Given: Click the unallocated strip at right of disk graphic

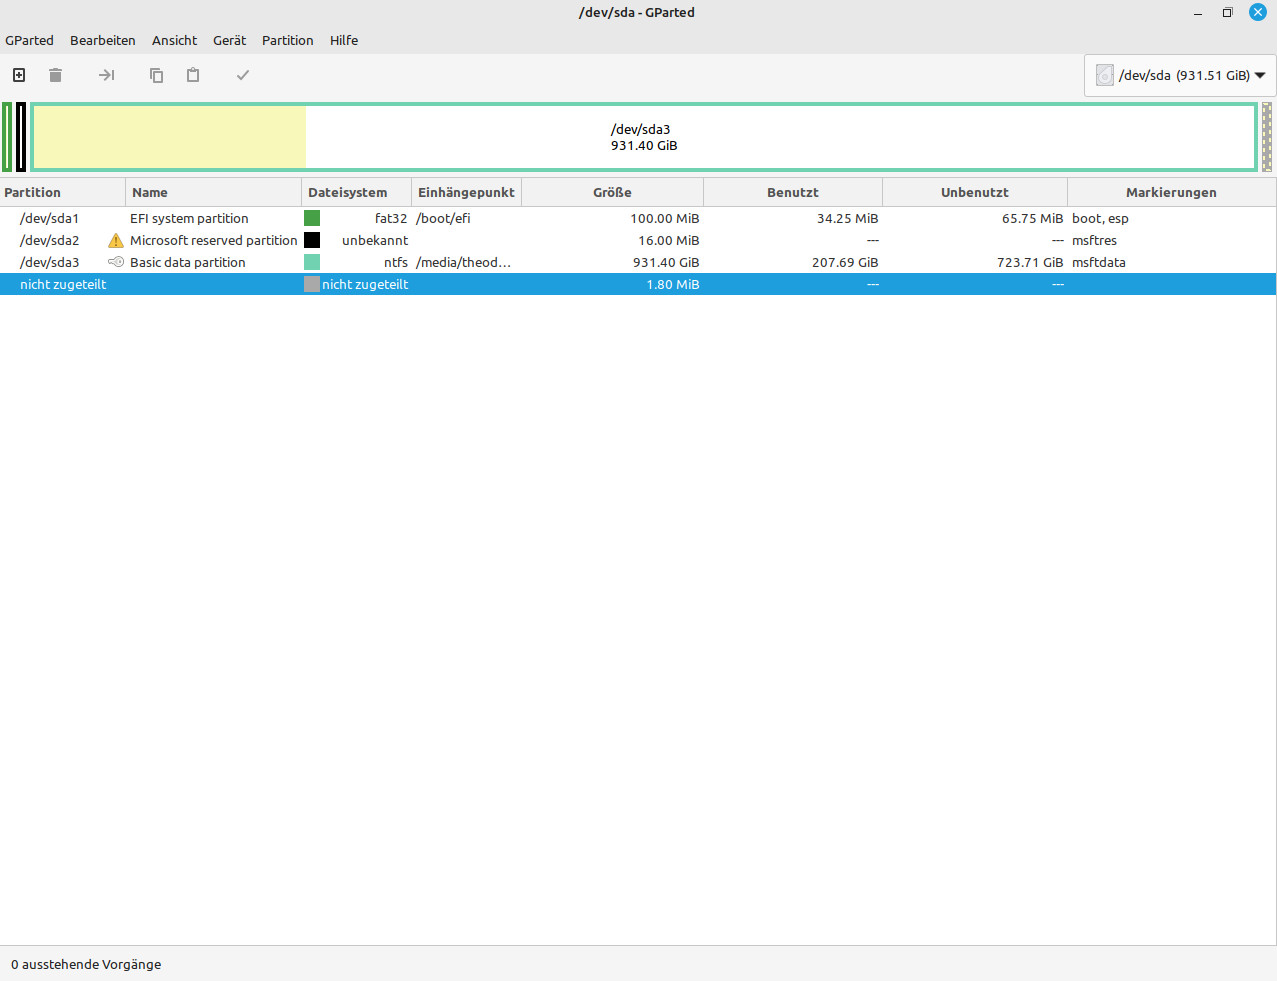Looking at the screenshot, I should pos(1267,137).
